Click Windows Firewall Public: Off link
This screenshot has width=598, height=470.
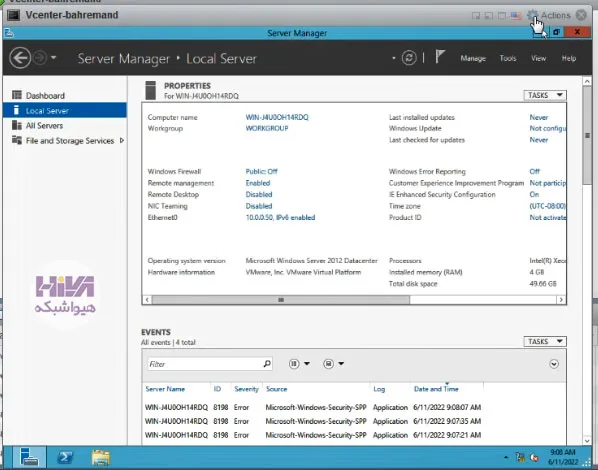click(x=262, y=171)
